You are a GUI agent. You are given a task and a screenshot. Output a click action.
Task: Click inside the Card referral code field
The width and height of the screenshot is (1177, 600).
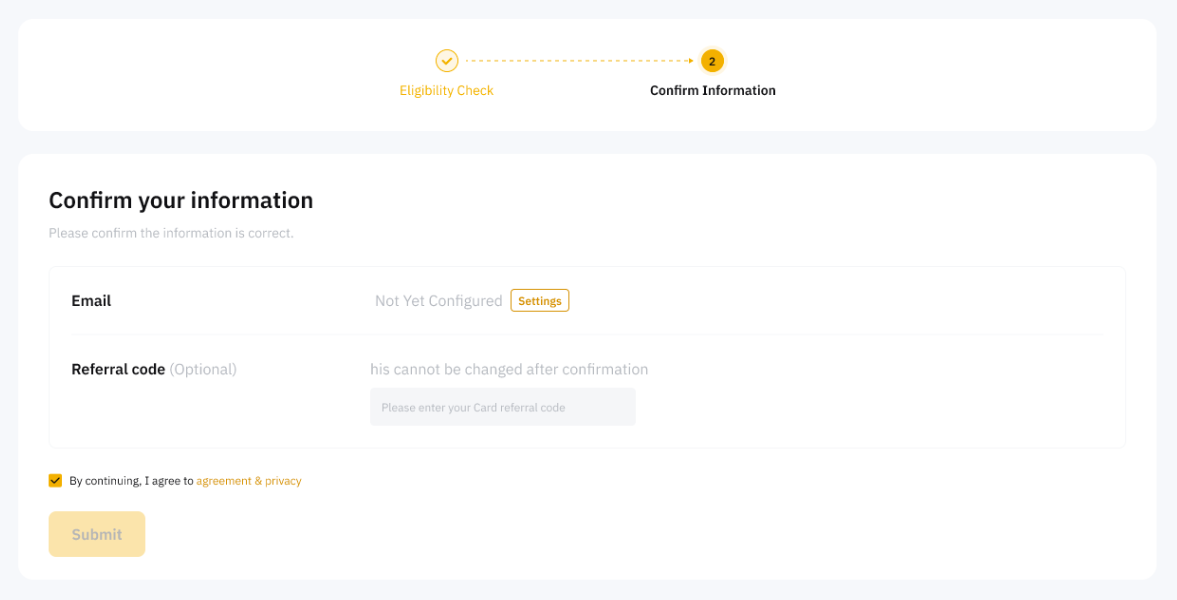click(x=502, y=406)
